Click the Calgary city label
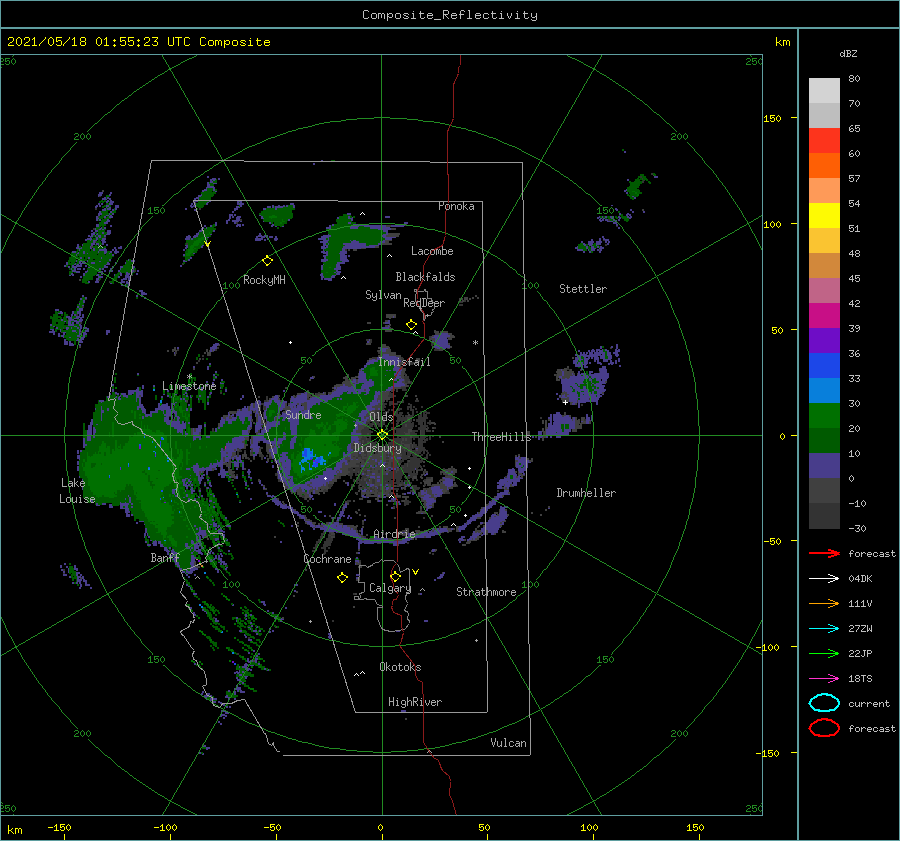The width and height of the screenshot is (900, 841). [x=390, y=588]
